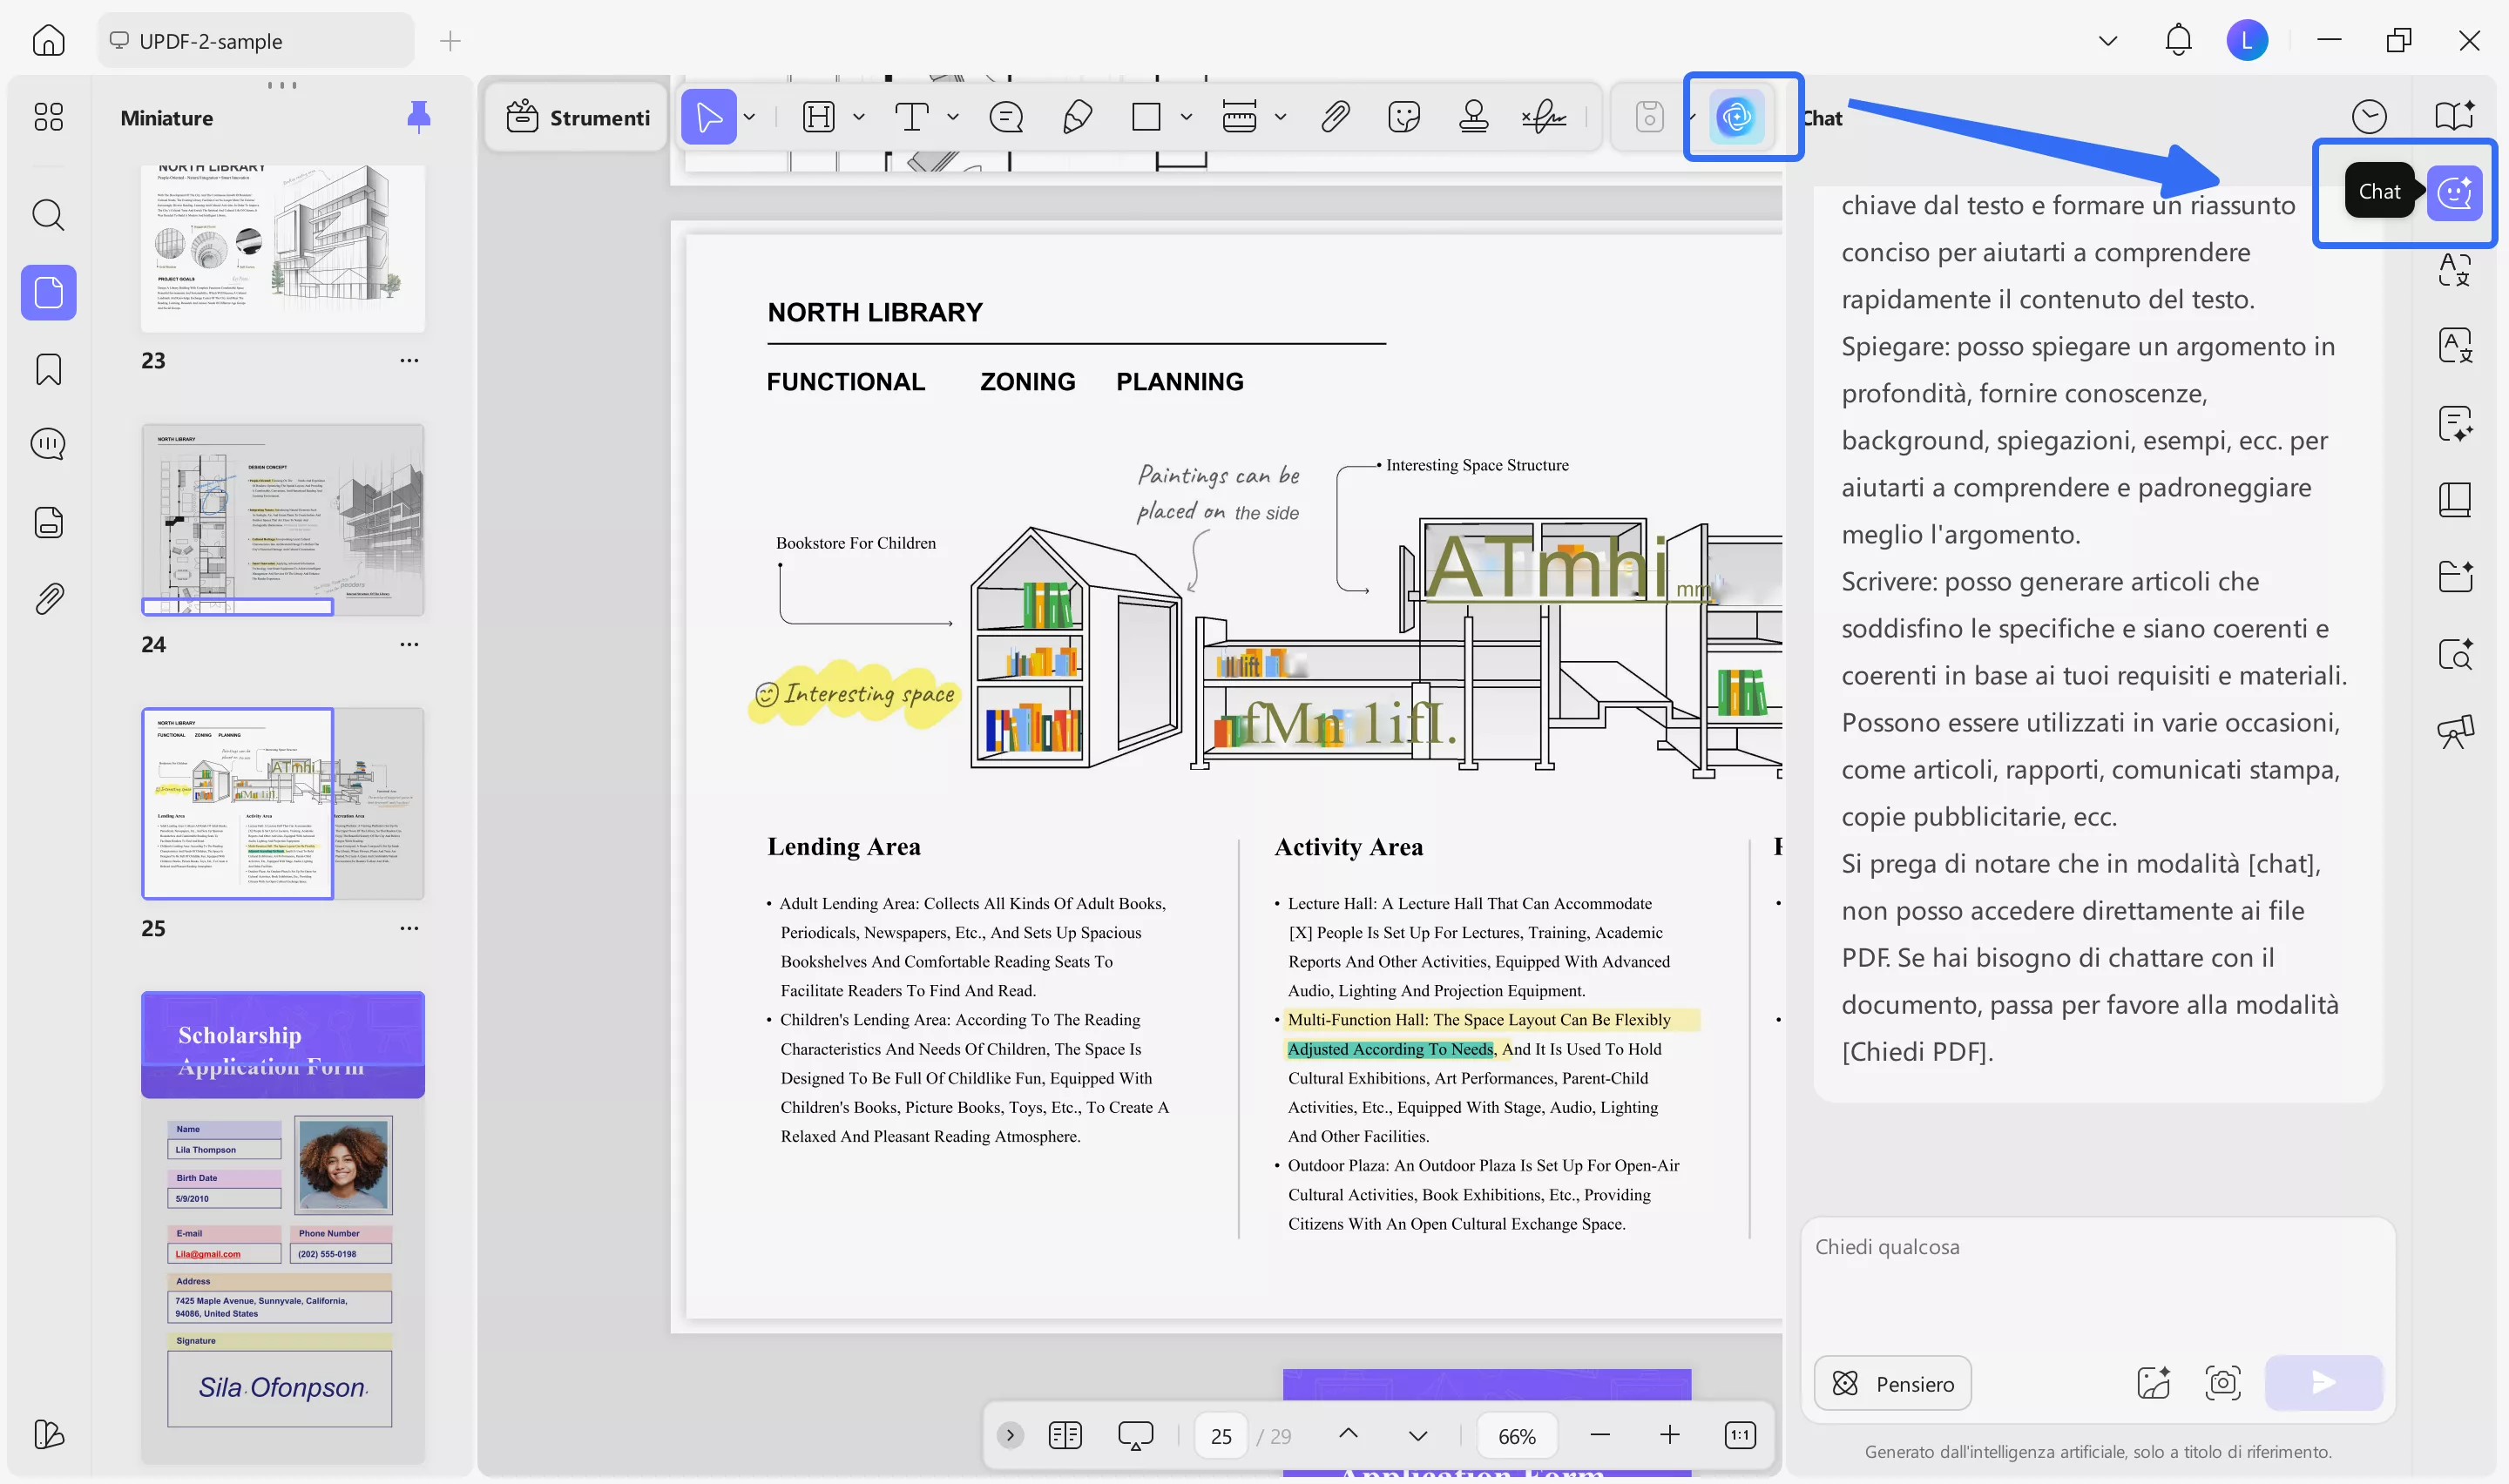Click the comment bubble annotation tool

pyautogui.click(x=1006, y=117)
